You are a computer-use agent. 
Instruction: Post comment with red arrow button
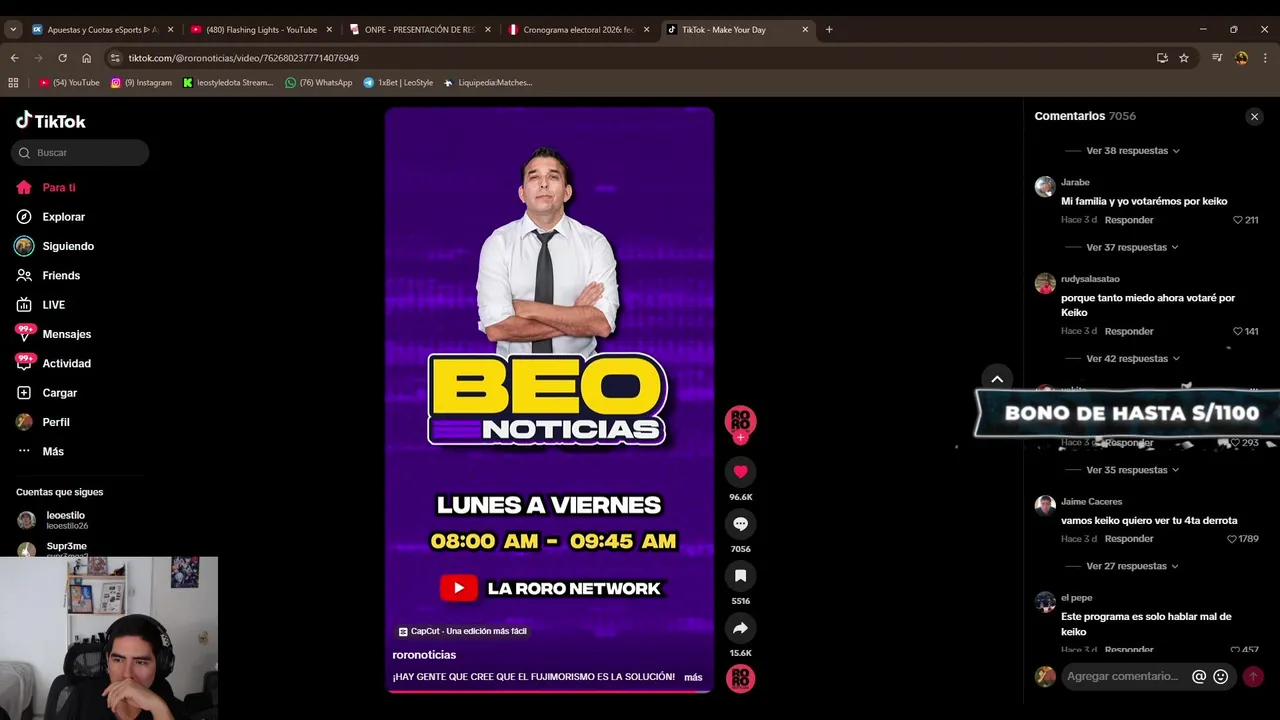pos(1253,677)
